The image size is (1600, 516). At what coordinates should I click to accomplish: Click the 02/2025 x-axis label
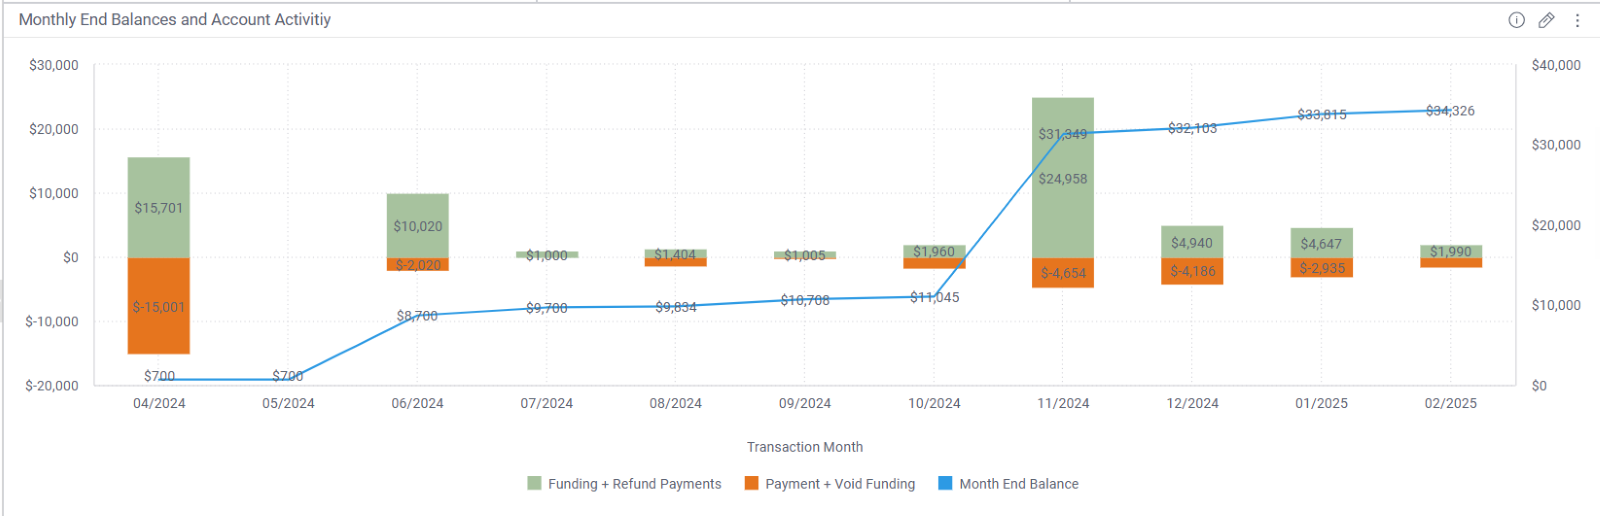pos(1451,403)
